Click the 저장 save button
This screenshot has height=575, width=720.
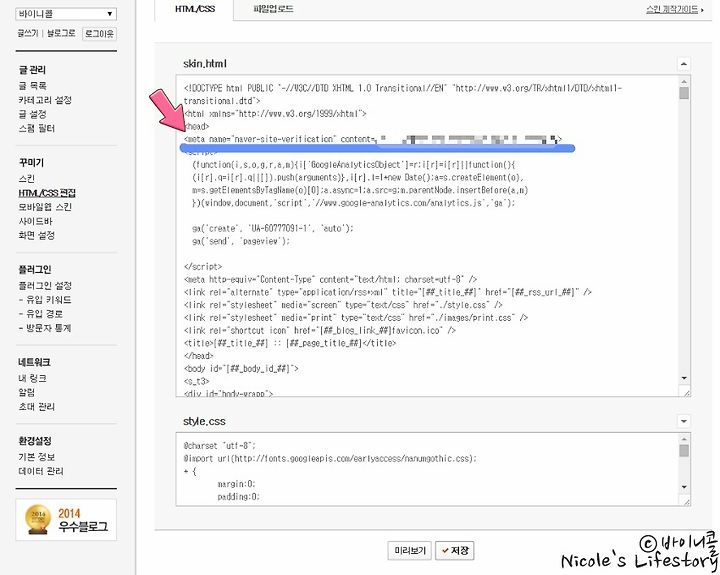point(455,550)
